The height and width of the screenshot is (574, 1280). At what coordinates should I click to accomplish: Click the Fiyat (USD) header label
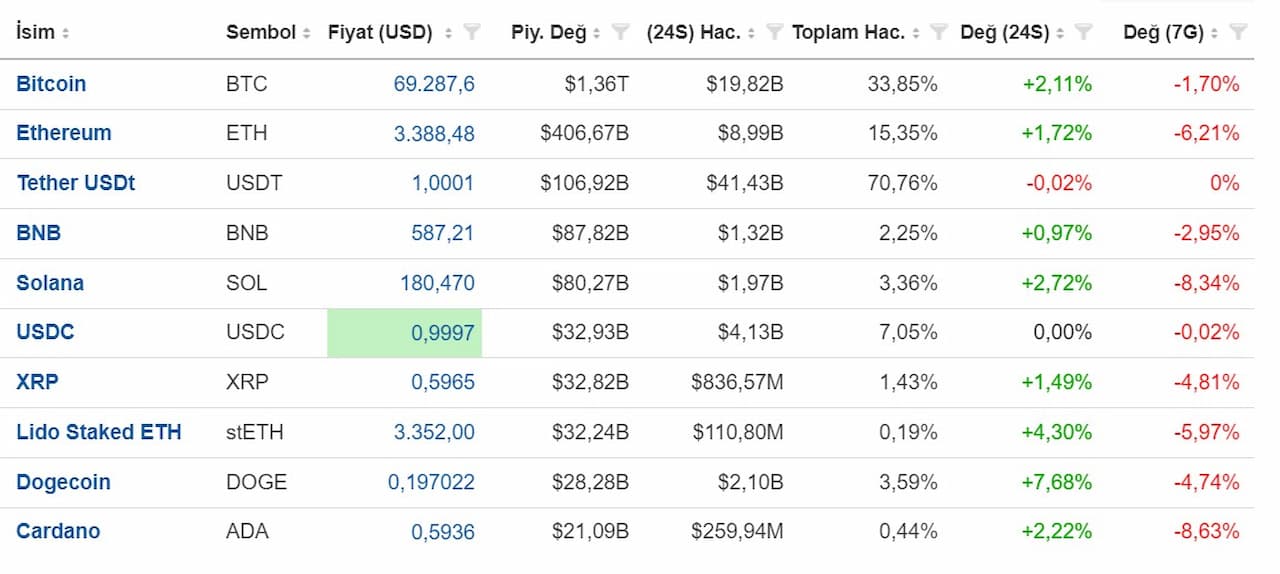pos(380,32)
